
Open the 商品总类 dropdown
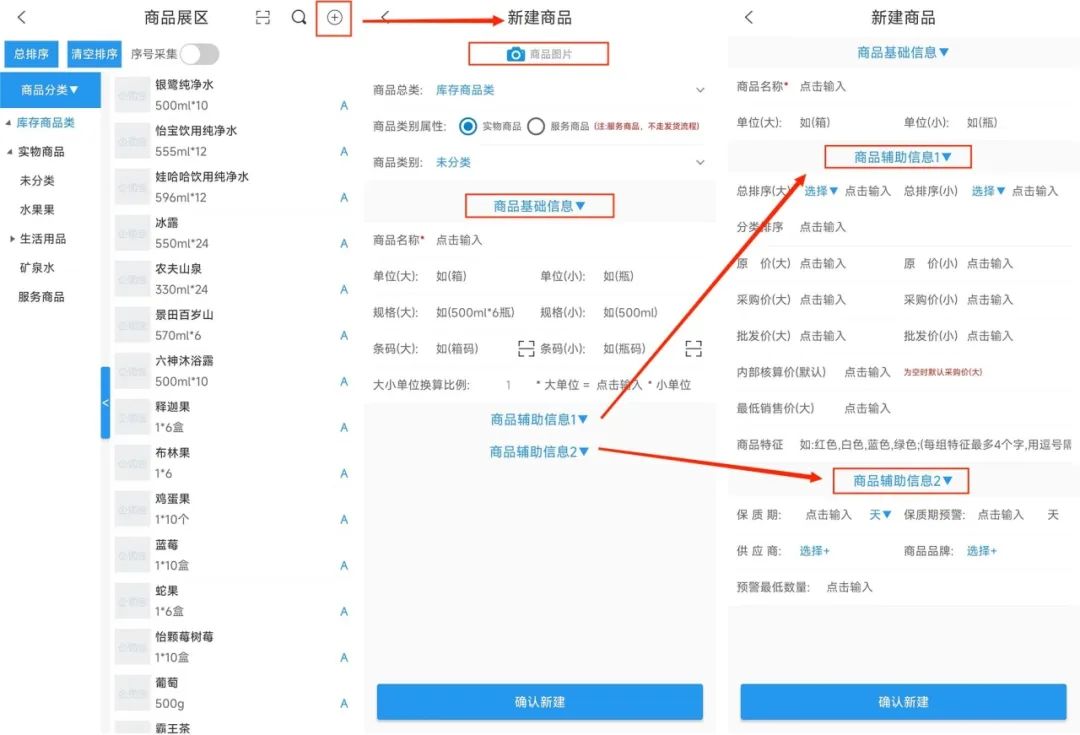tap(700, 90)
